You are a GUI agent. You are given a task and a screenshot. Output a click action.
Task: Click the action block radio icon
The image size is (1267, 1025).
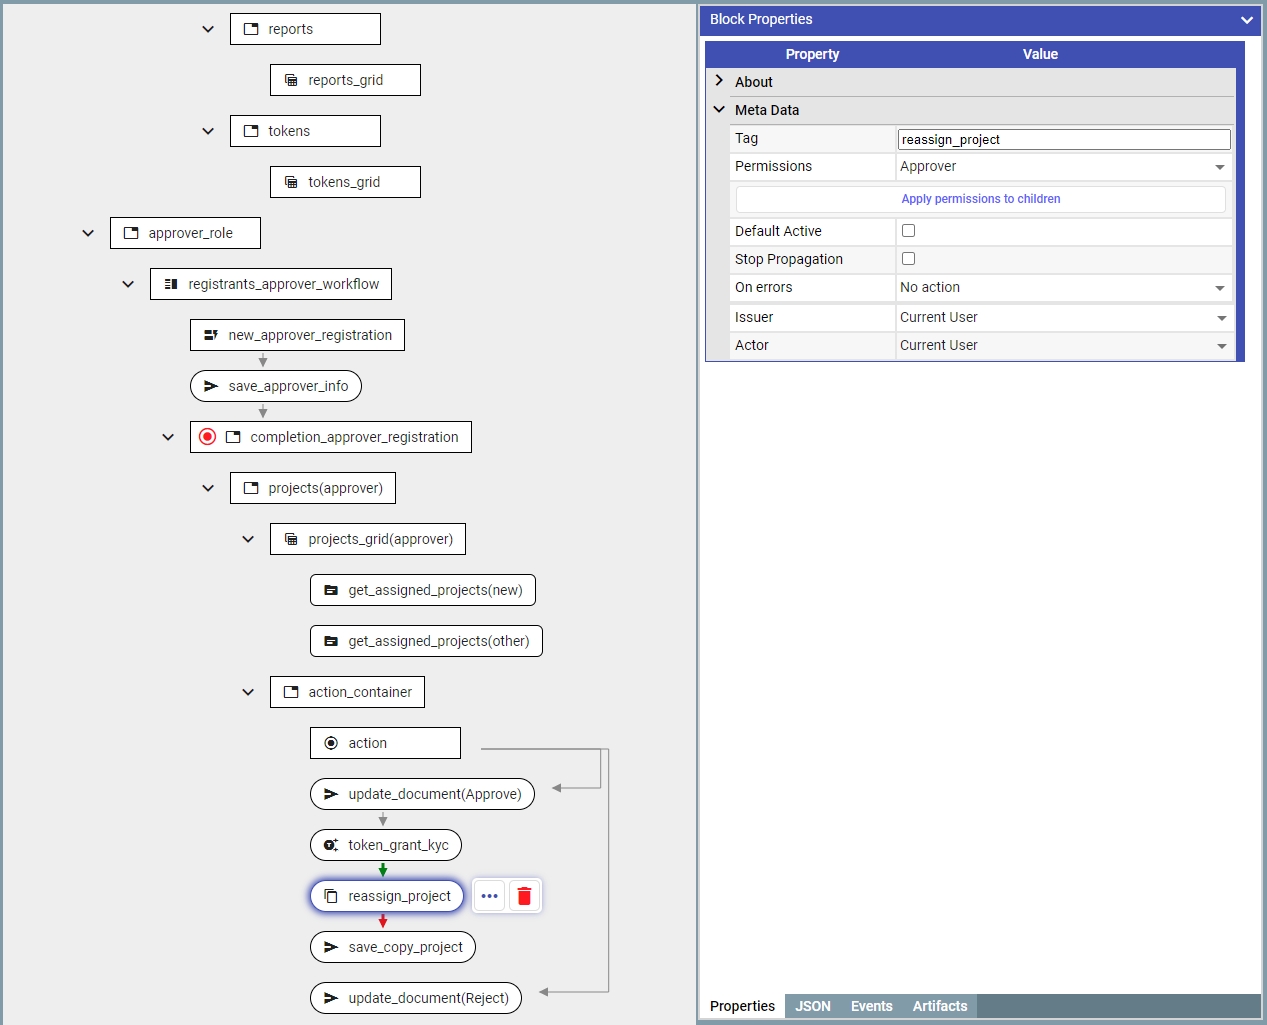pos(331,743)
